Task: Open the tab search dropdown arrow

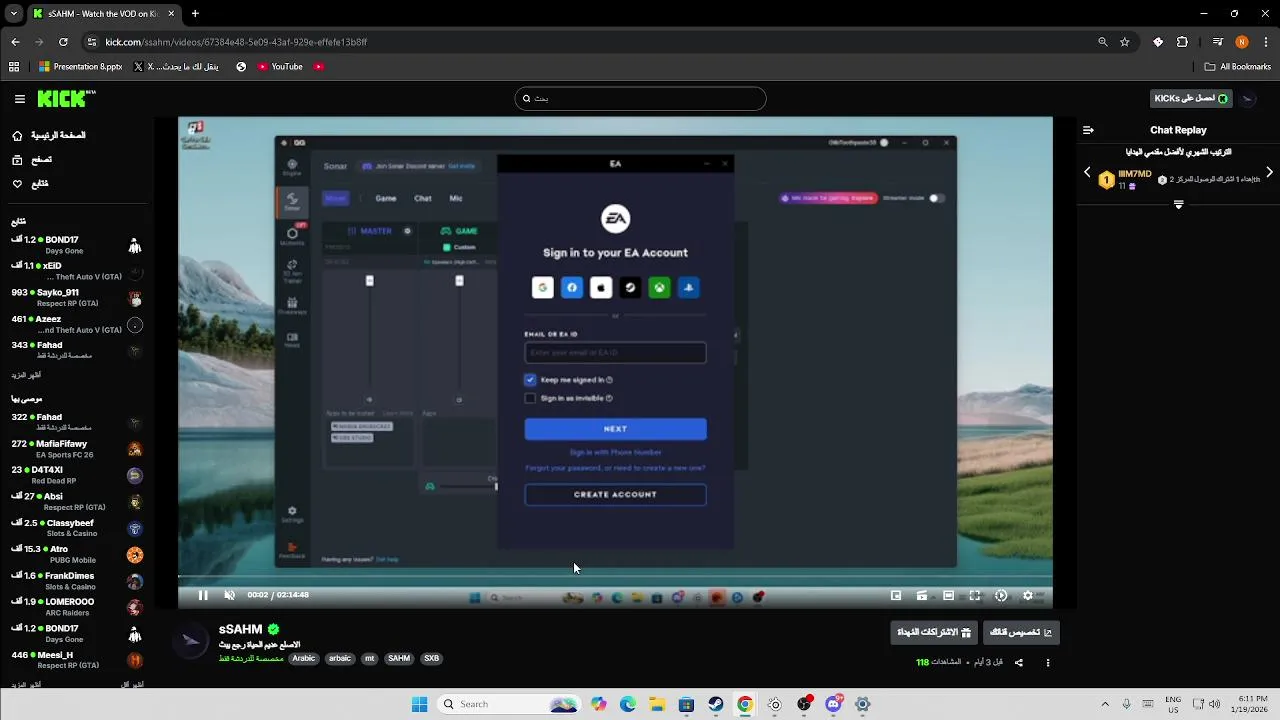Action: (14, 14)
